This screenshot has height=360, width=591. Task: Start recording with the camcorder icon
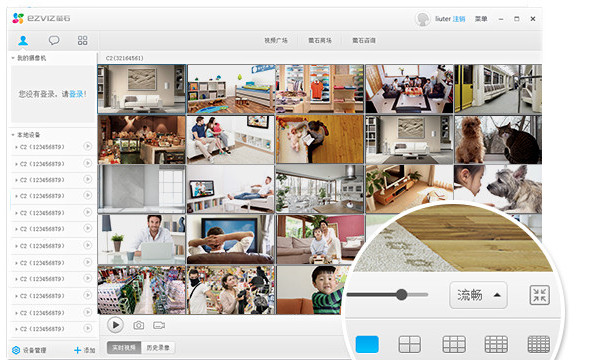click(159, 325)
